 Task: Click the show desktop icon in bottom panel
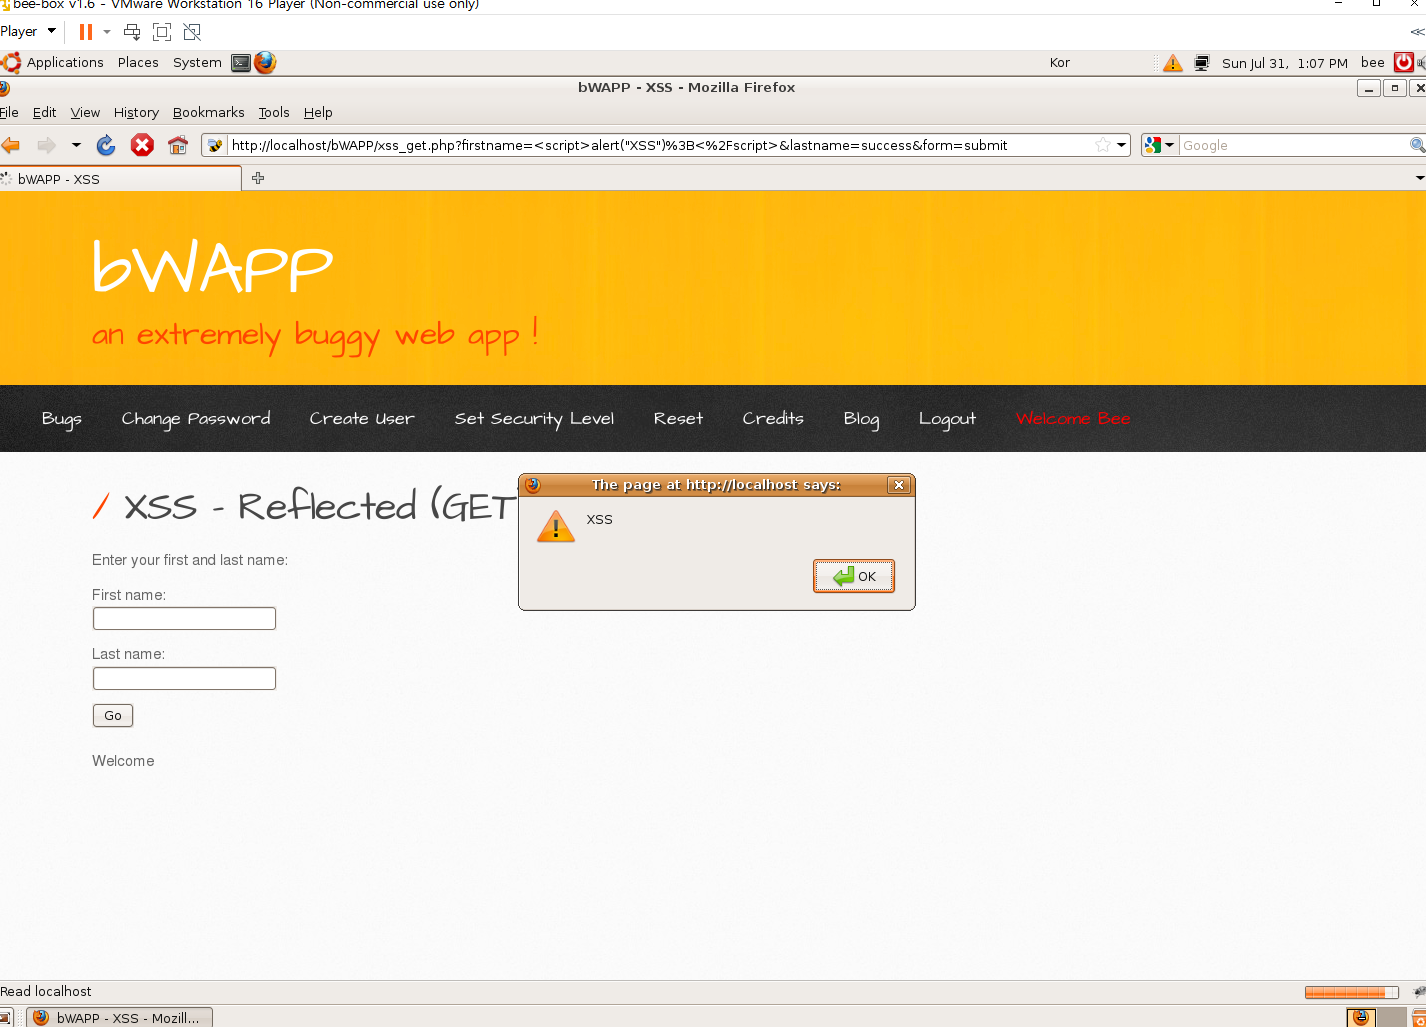5,1018
